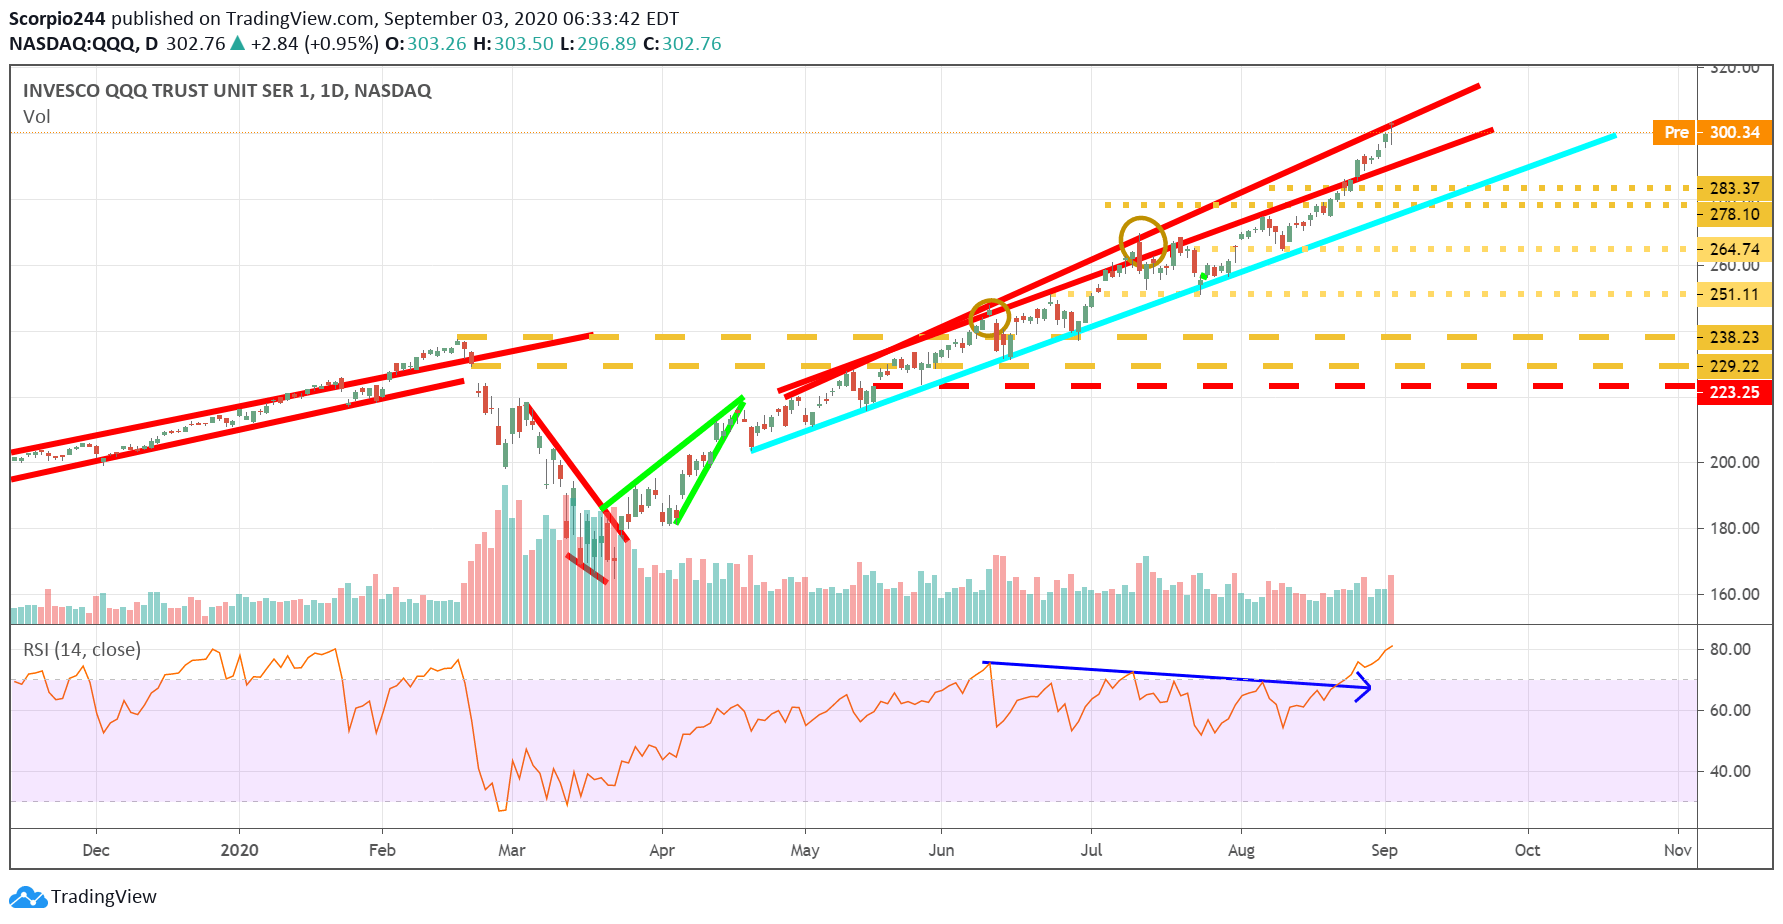The image size is (1783, 924).
Task: Click the Vol indicator label
Action: point(36,117)
